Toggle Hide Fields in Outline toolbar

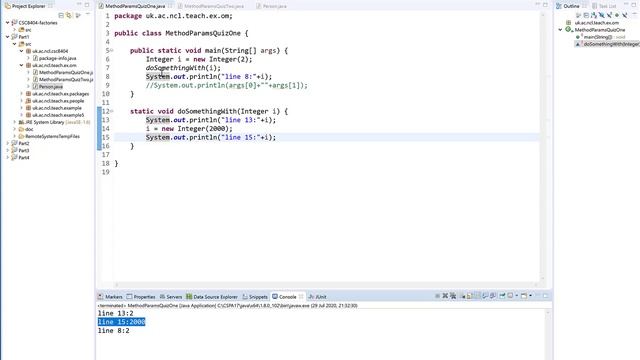(x=601, y=15)
